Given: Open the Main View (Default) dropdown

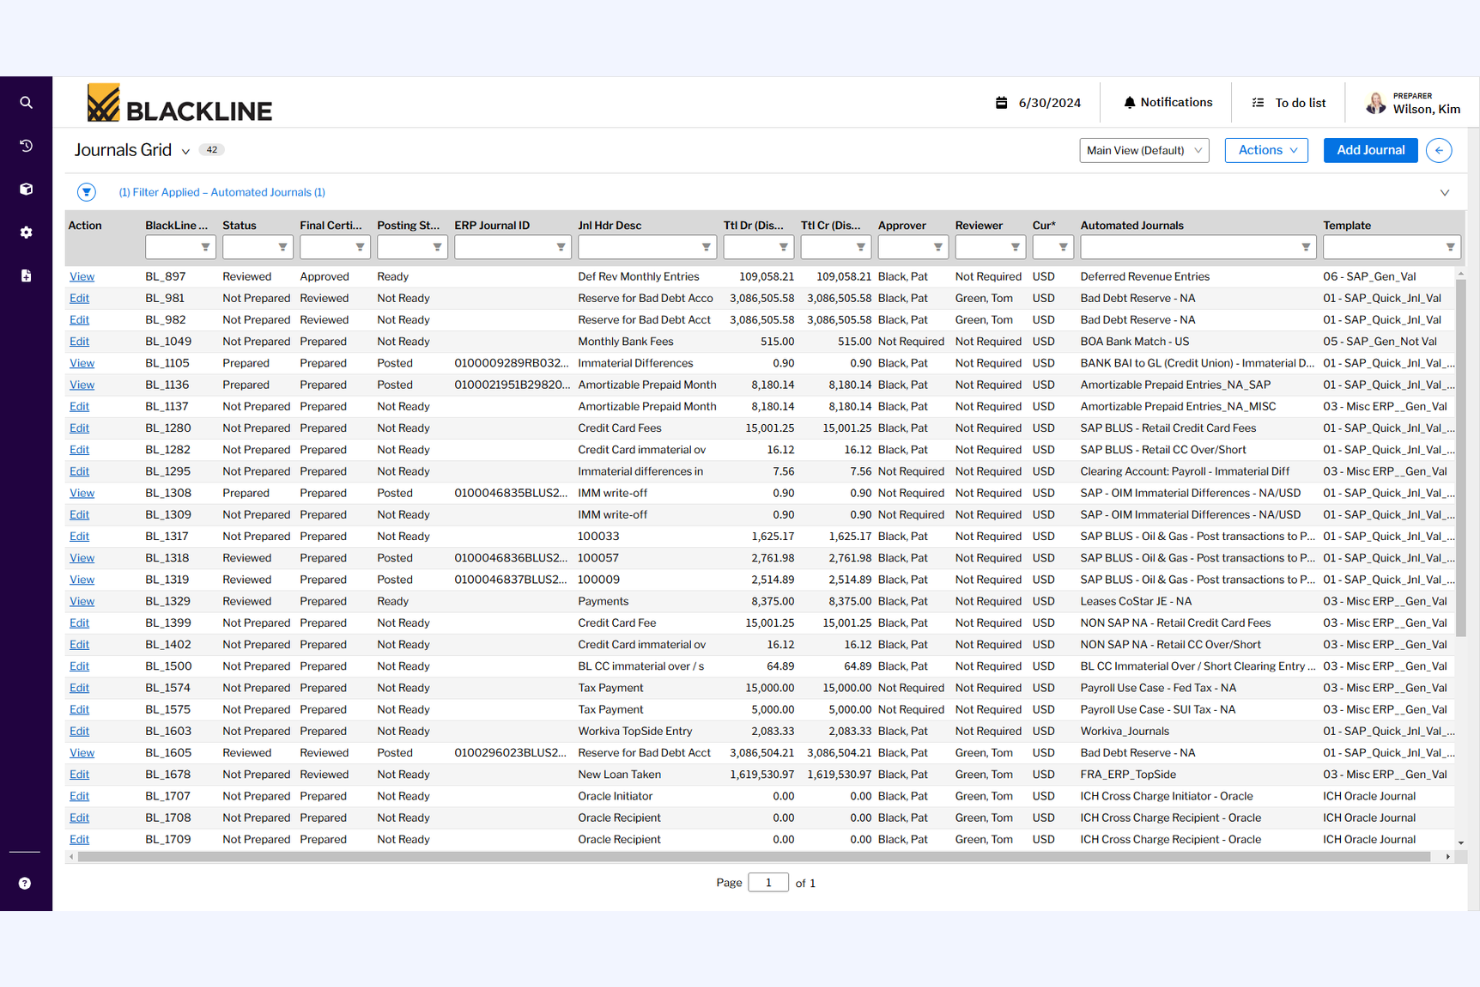Looking at the screenshot, I should [1144, 150].
